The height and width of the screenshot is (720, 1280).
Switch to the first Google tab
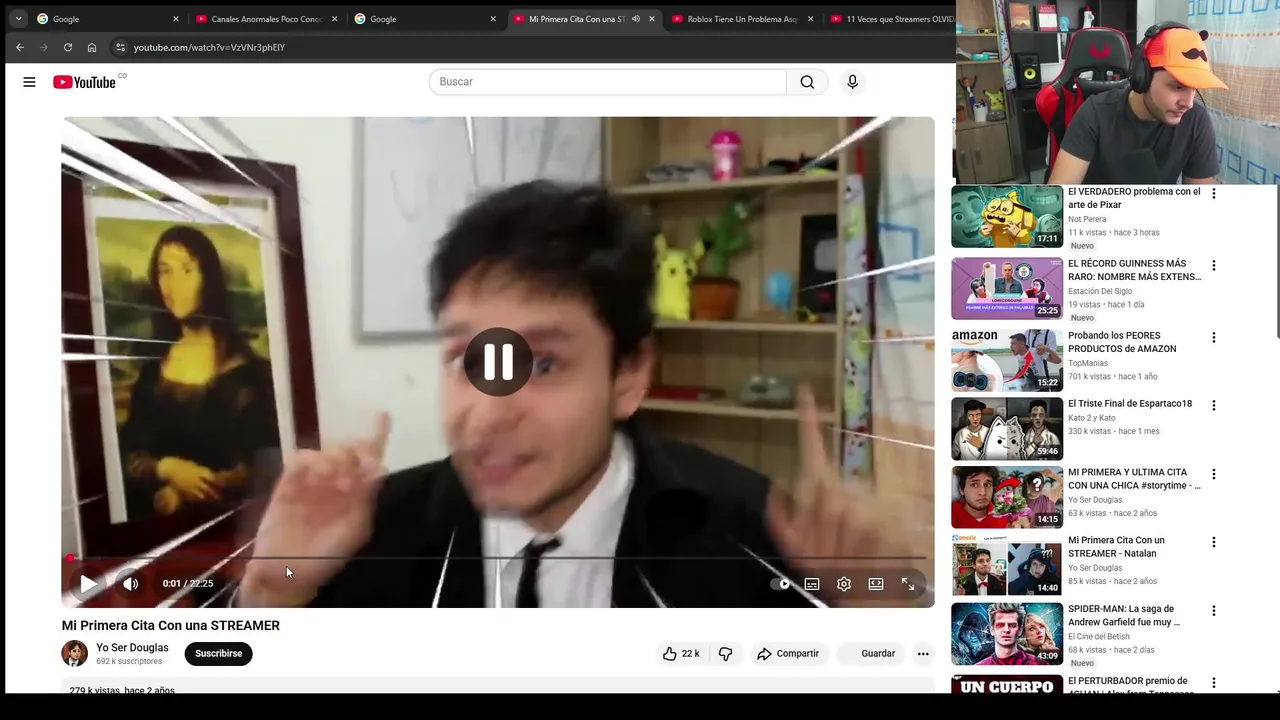tap(108, 19)
